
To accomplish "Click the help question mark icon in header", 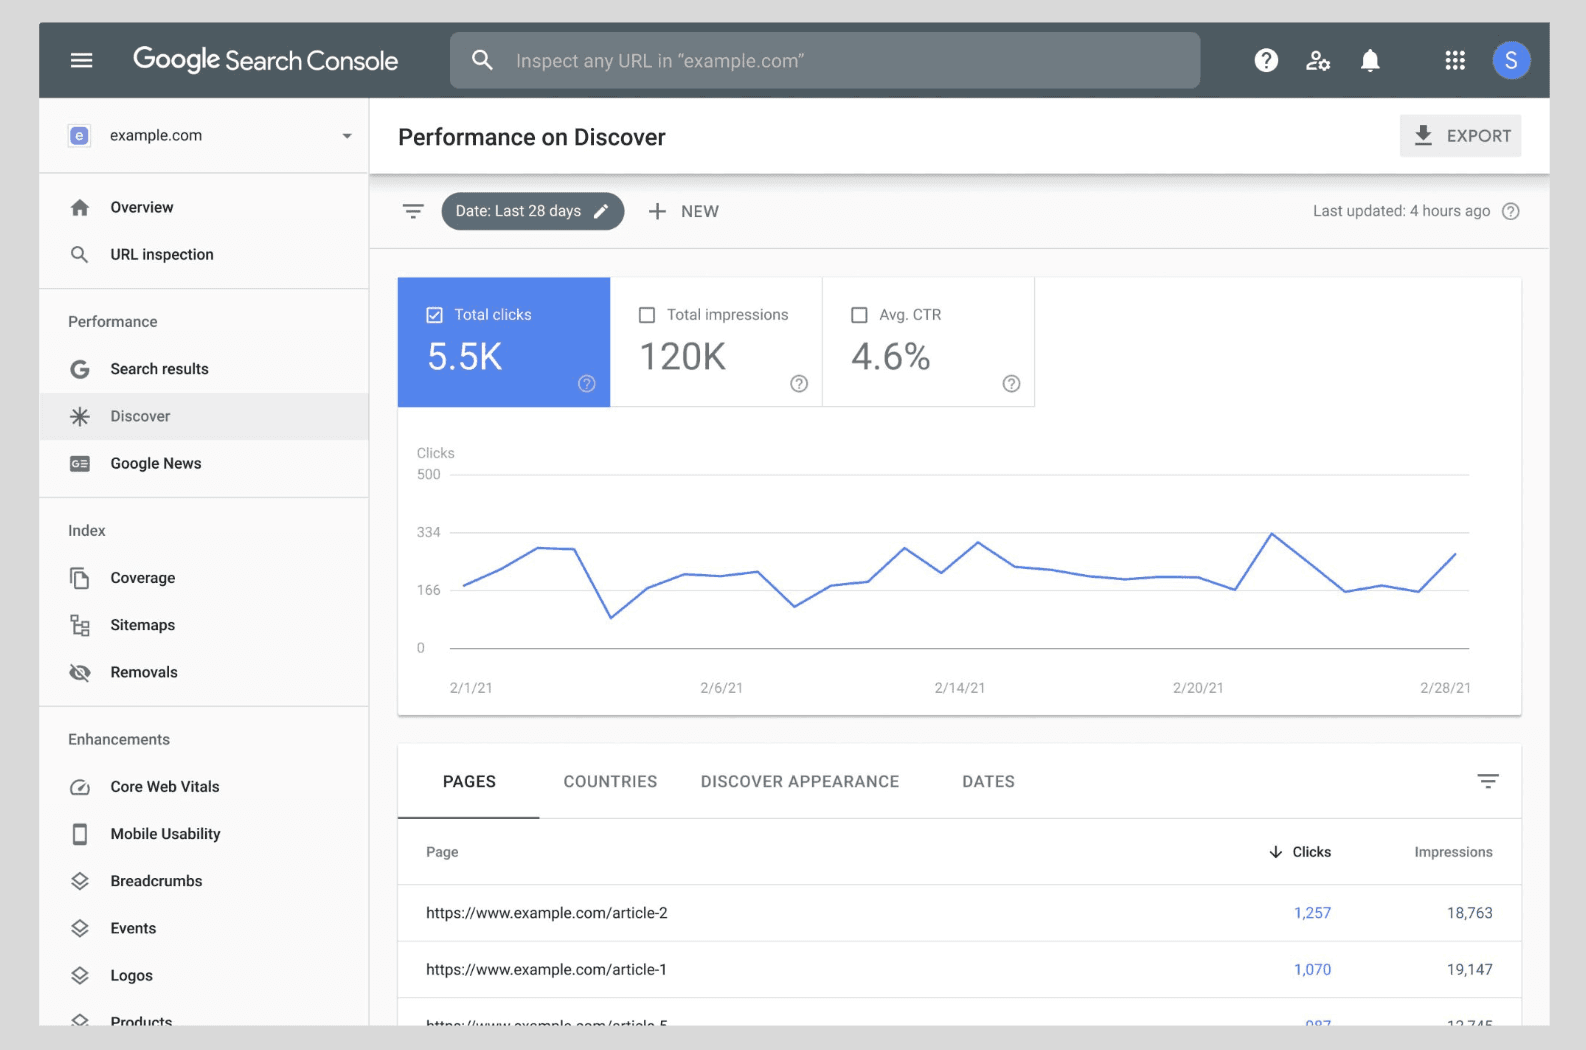I will [1266, 61].
